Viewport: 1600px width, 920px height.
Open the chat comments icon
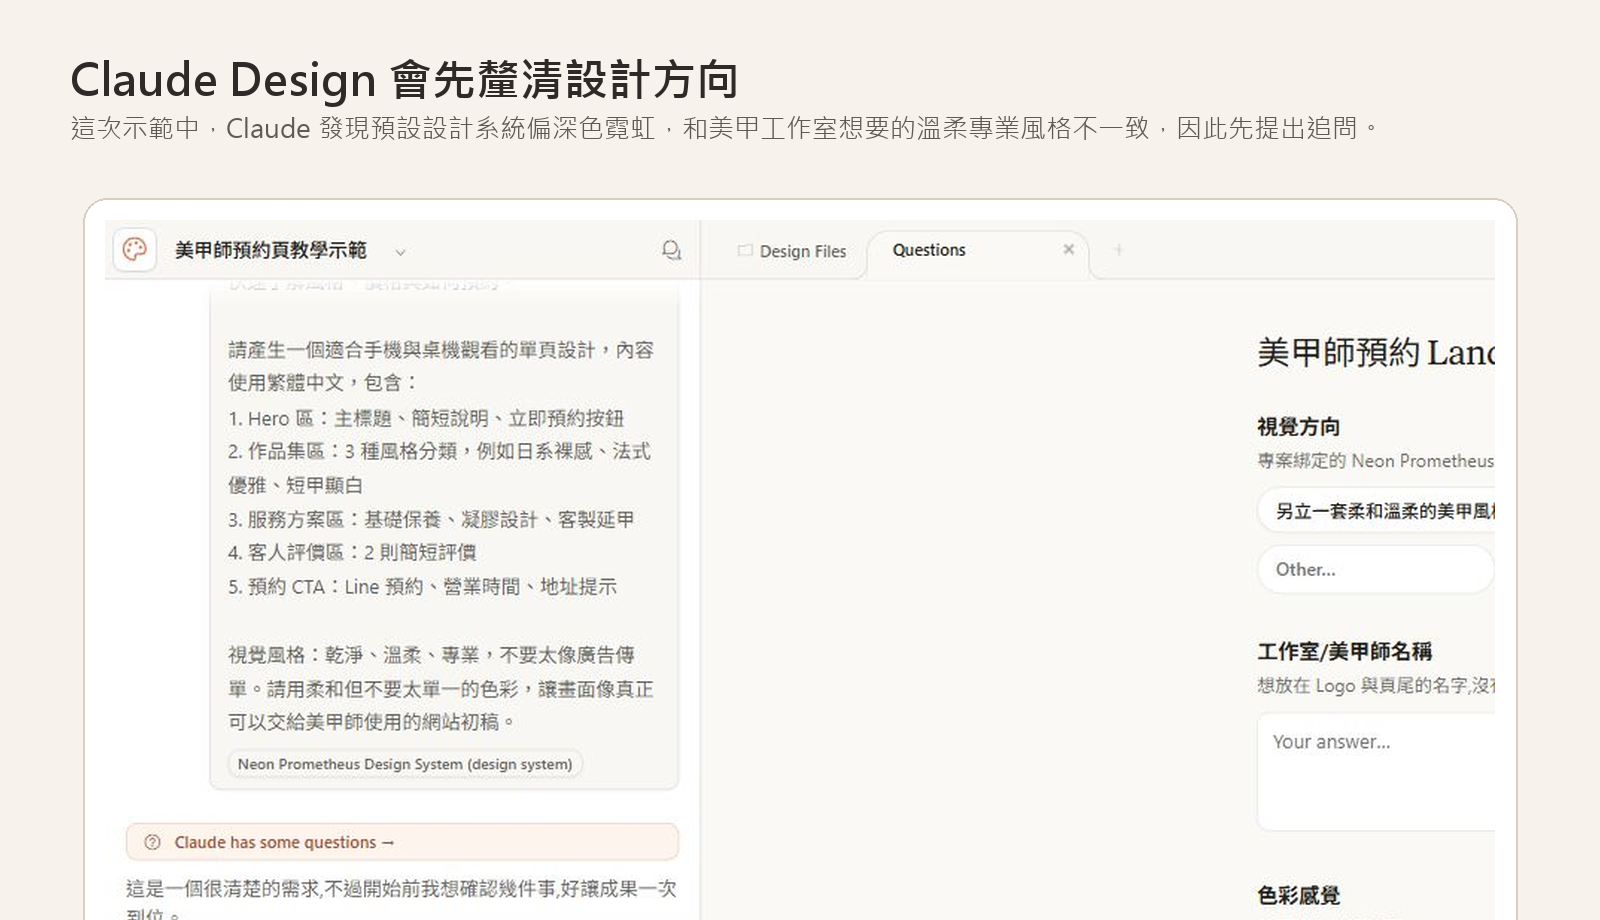coord(672,250)
